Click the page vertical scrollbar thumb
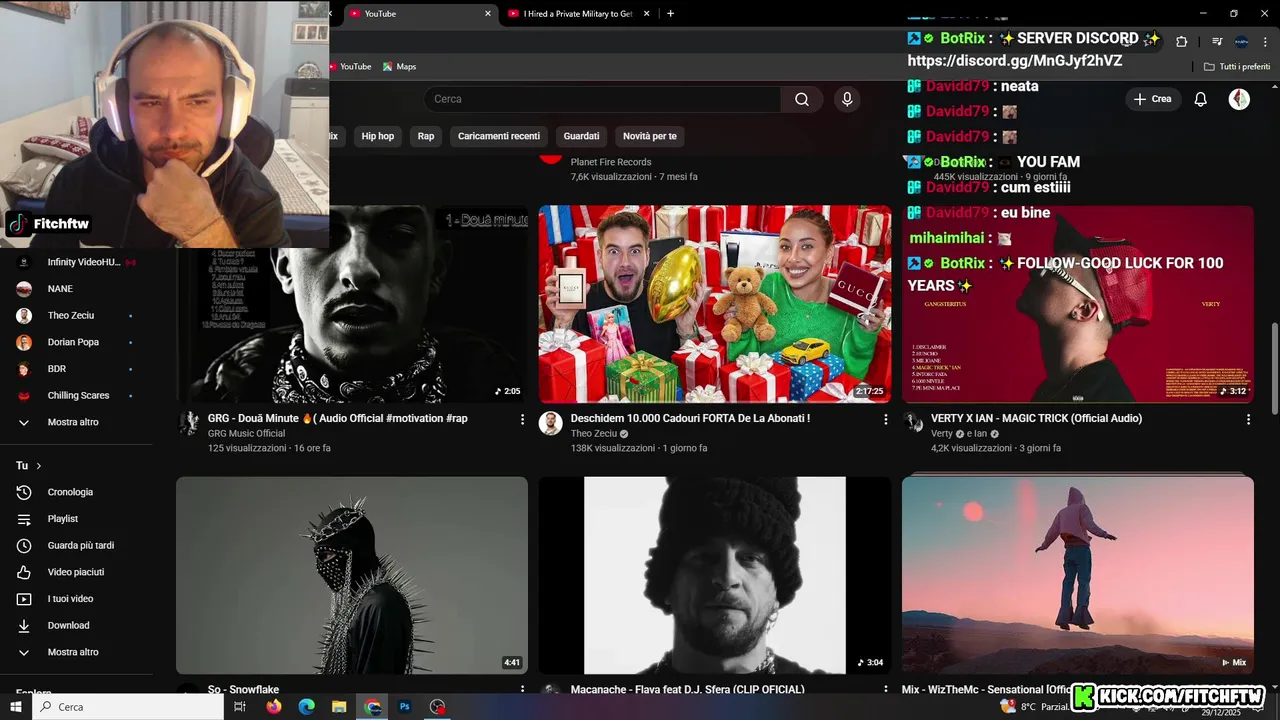 [x=1274, y=369]
